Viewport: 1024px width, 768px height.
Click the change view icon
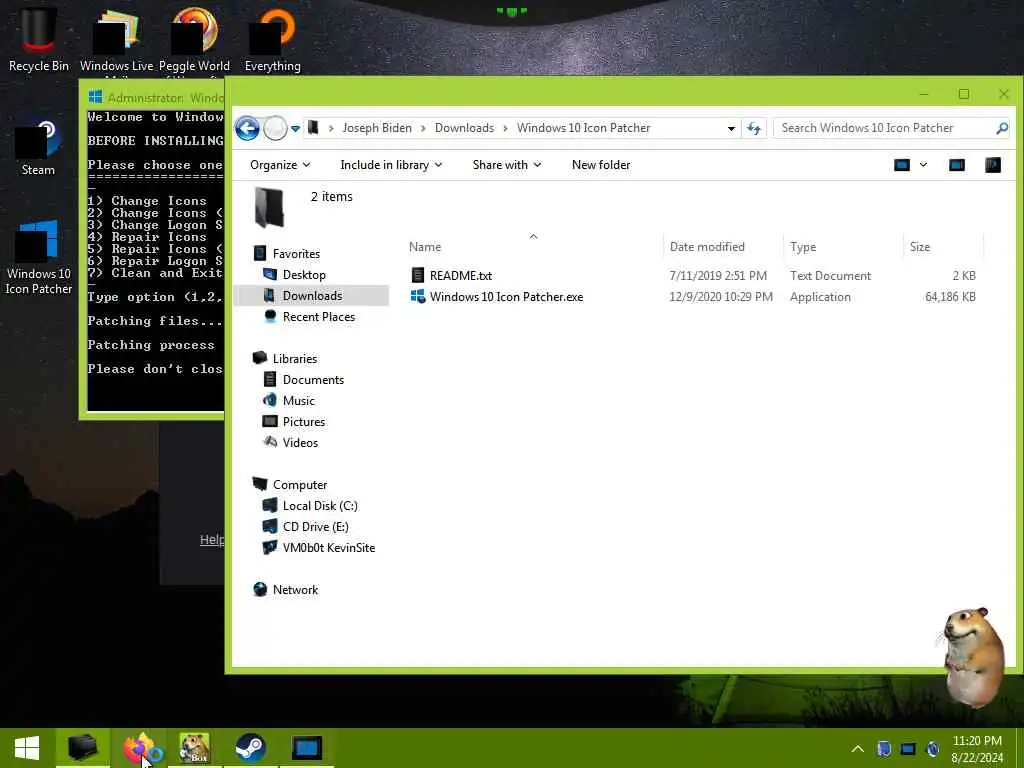[x=902, y=165]
